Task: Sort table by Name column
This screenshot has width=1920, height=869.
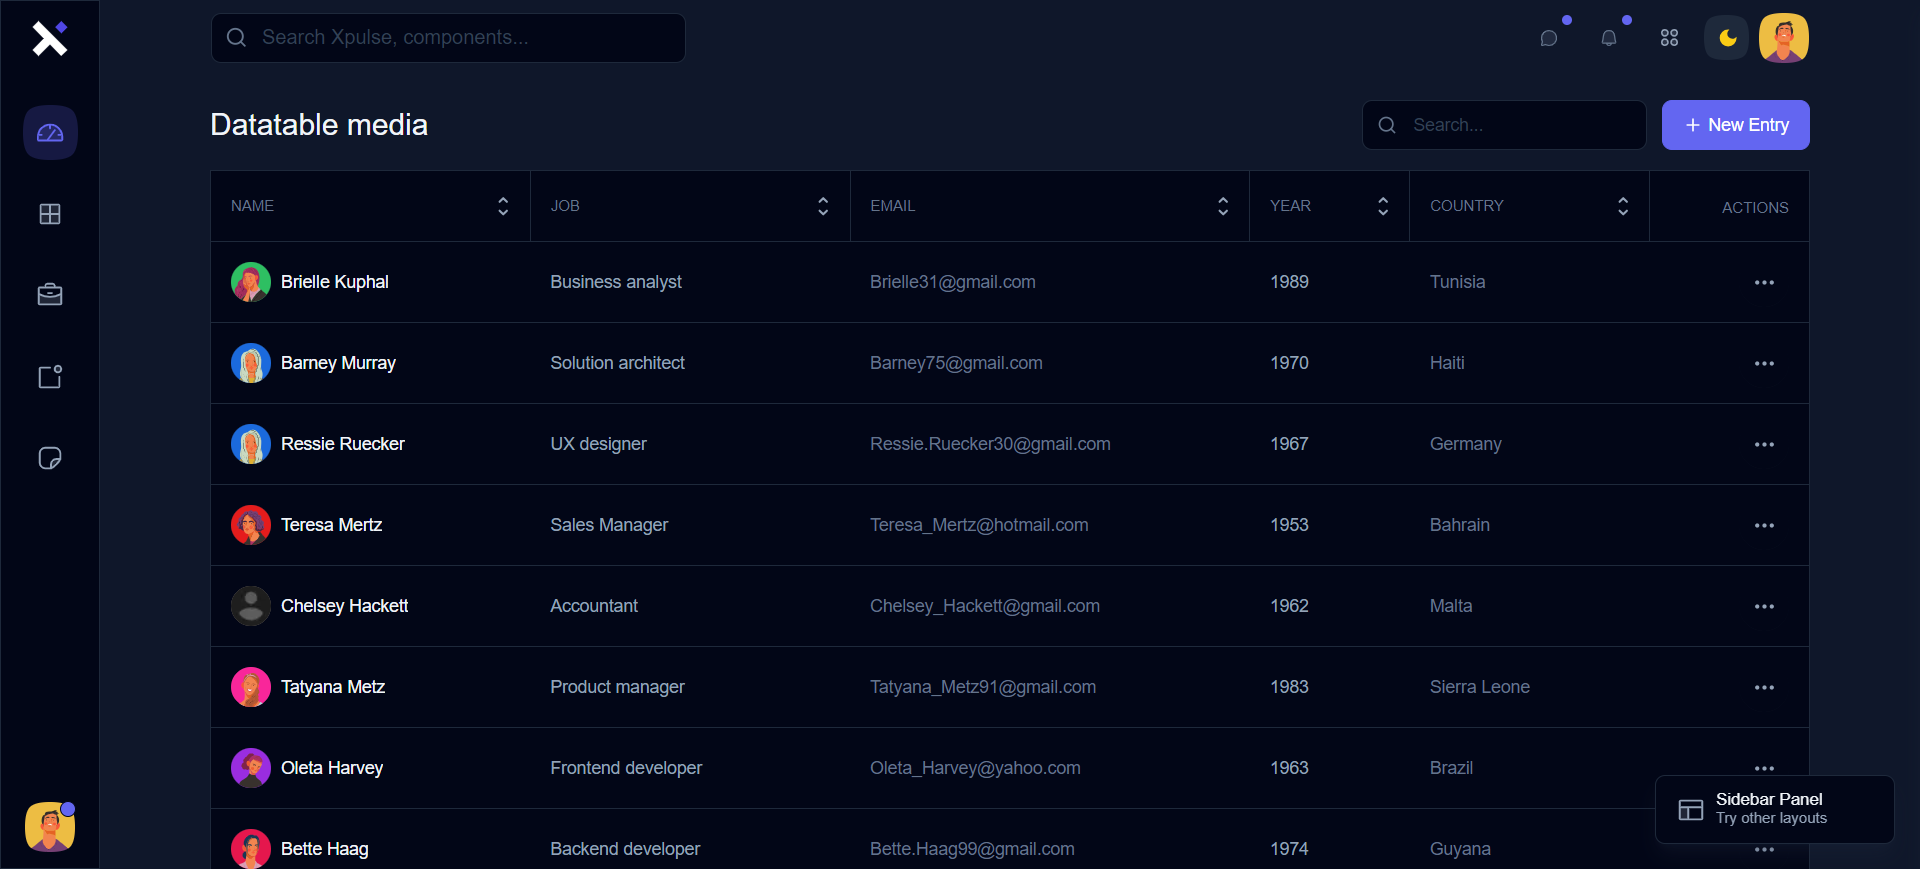Action: tap(503, 206)
